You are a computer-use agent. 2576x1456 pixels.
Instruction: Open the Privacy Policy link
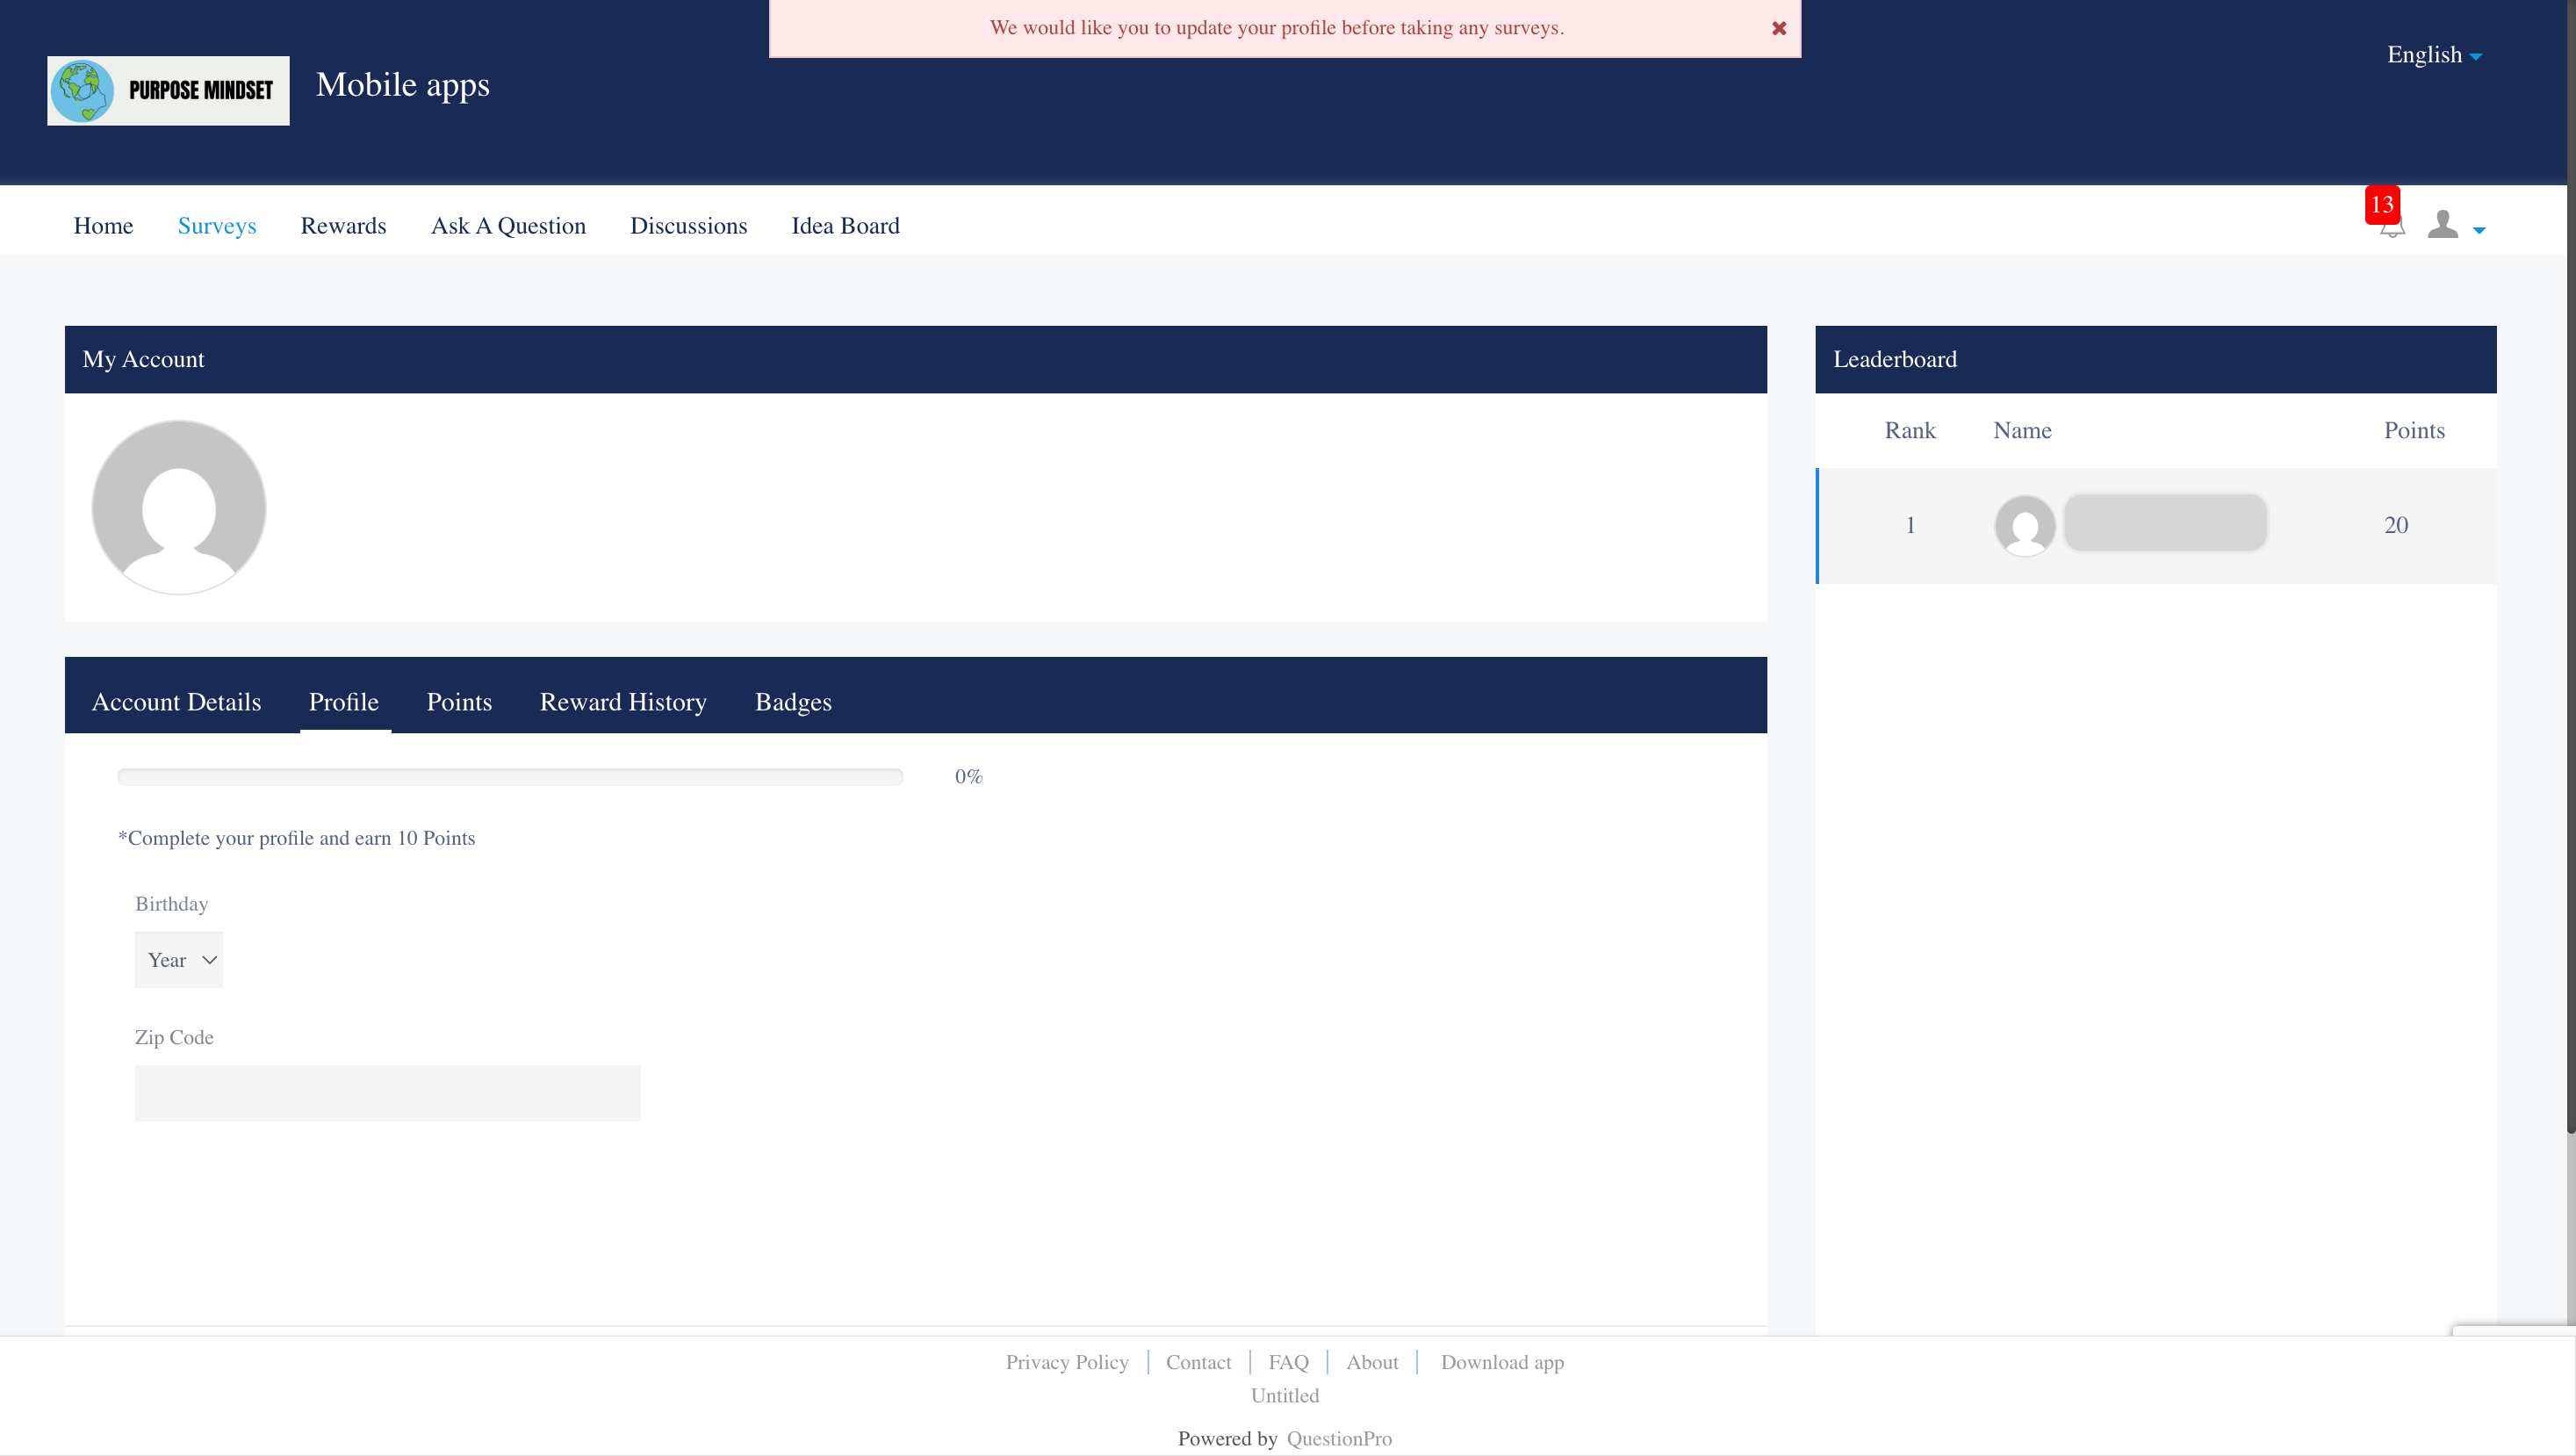(x=1067, y=1362)
